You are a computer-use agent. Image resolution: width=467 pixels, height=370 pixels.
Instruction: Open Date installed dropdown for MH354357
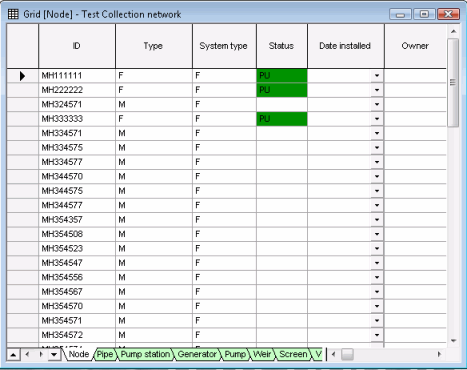tap(377, 220)
